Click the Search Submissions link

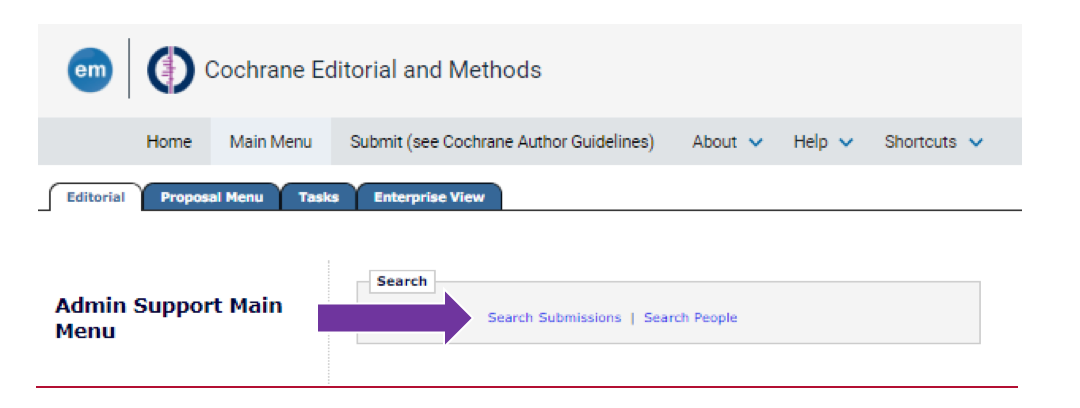[554, 318]
